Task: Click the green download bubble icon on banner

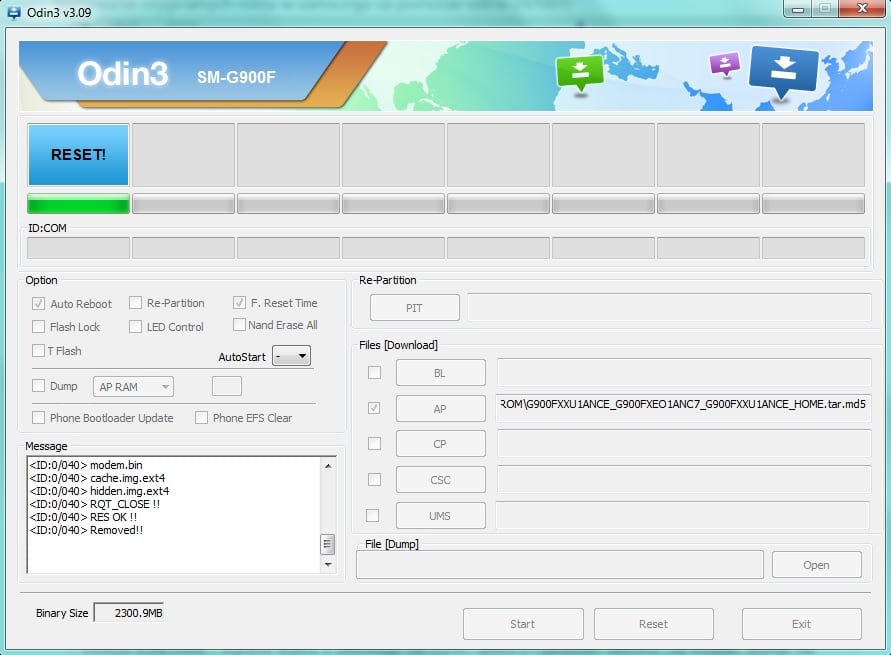Action: (580, 72)
